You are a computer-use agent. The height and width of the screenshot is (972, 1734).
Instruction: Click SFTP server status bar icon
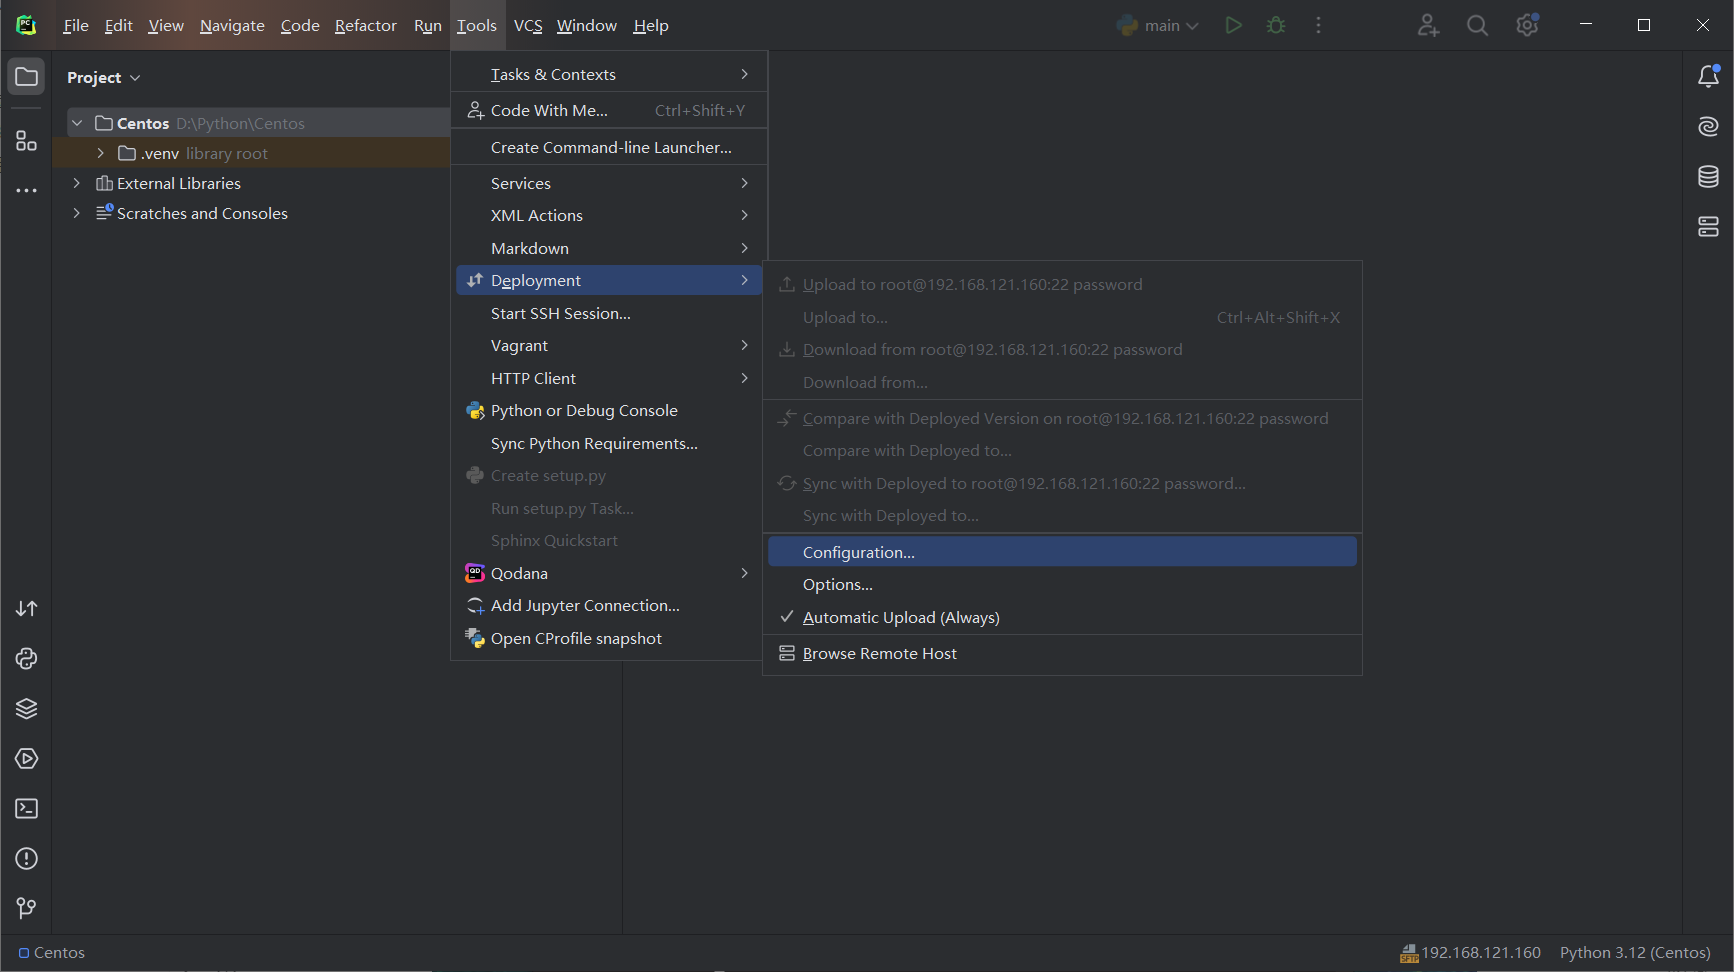click(1409, 953)
